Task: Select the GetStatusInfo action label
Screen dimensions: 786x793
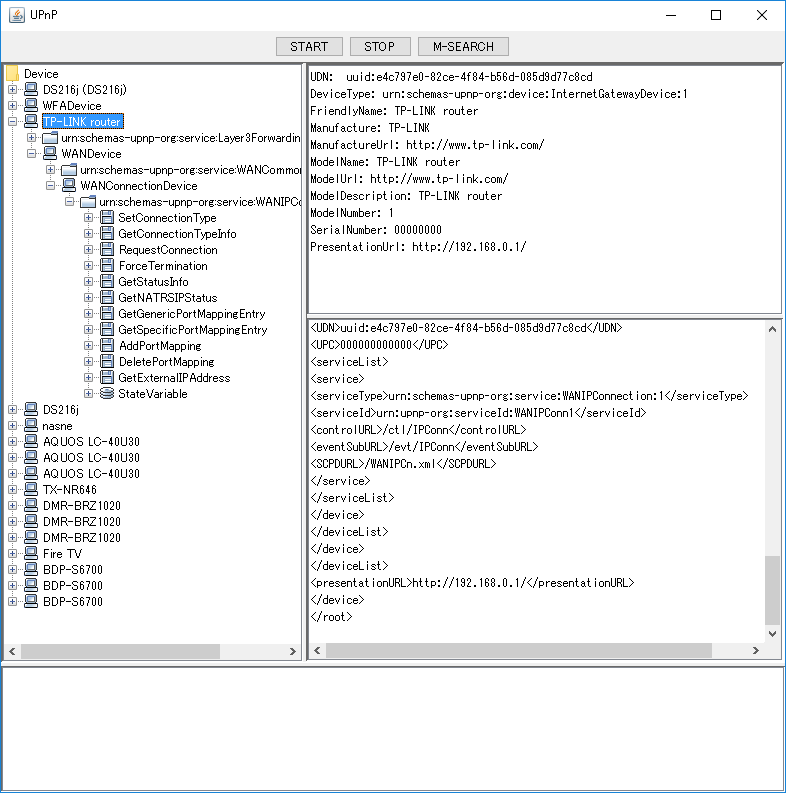Action: tap(153, 282)
